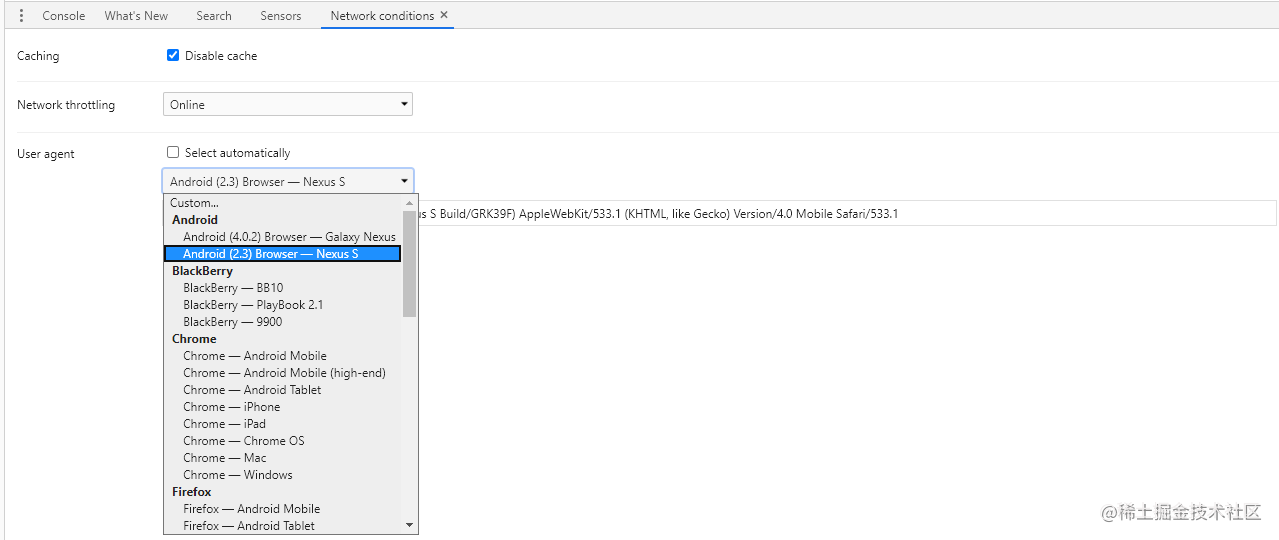Open the drawer three-dot menu

[21, 16]
